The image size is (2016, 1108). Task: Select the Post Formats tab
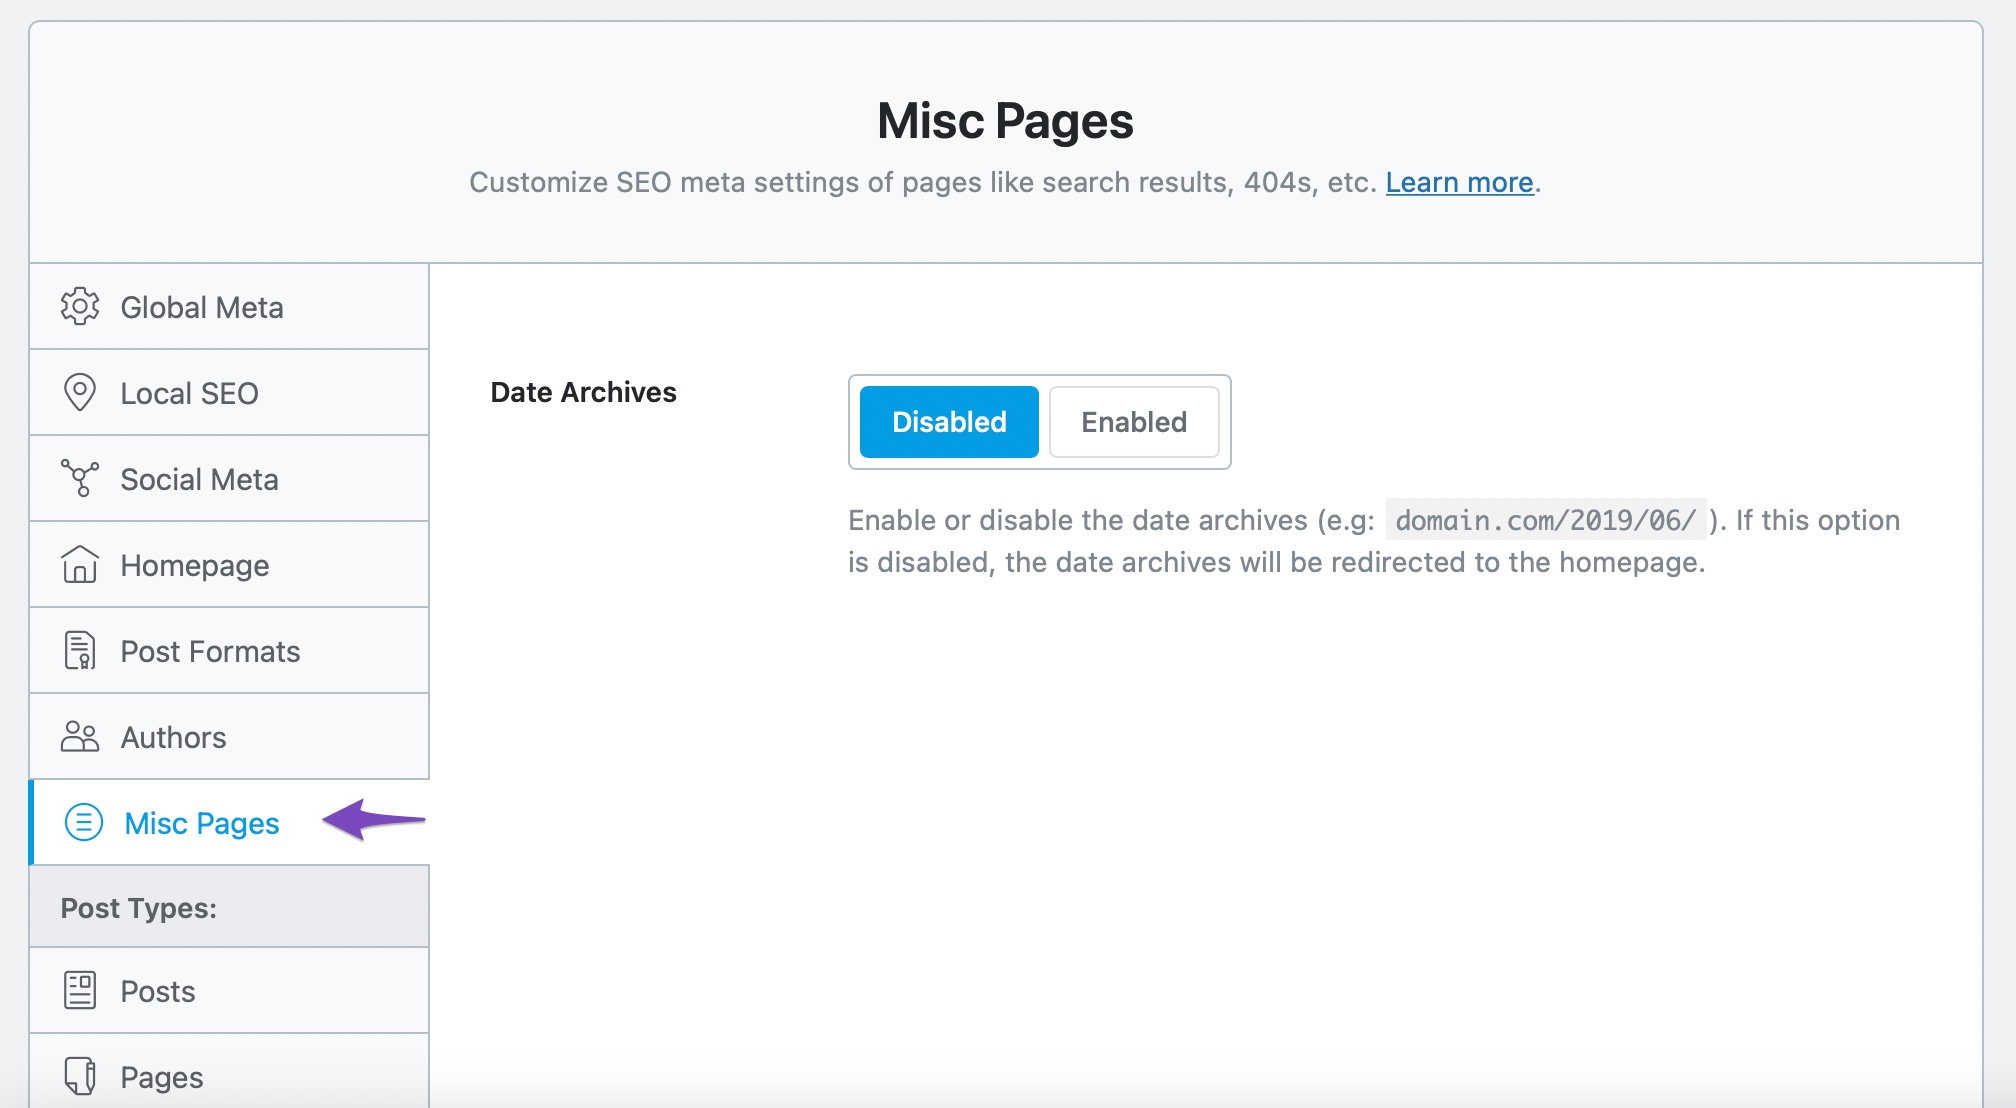coord(231,651)
